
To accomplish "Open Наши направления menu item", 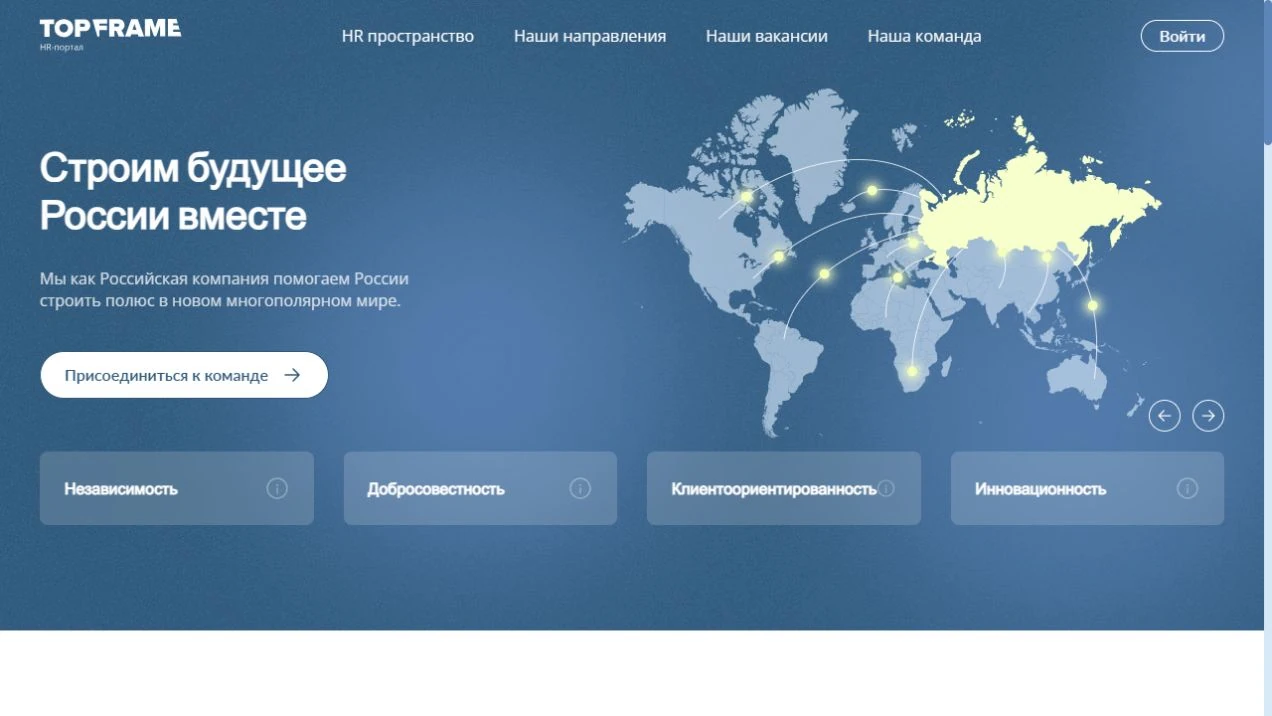I will pos(590,36).
